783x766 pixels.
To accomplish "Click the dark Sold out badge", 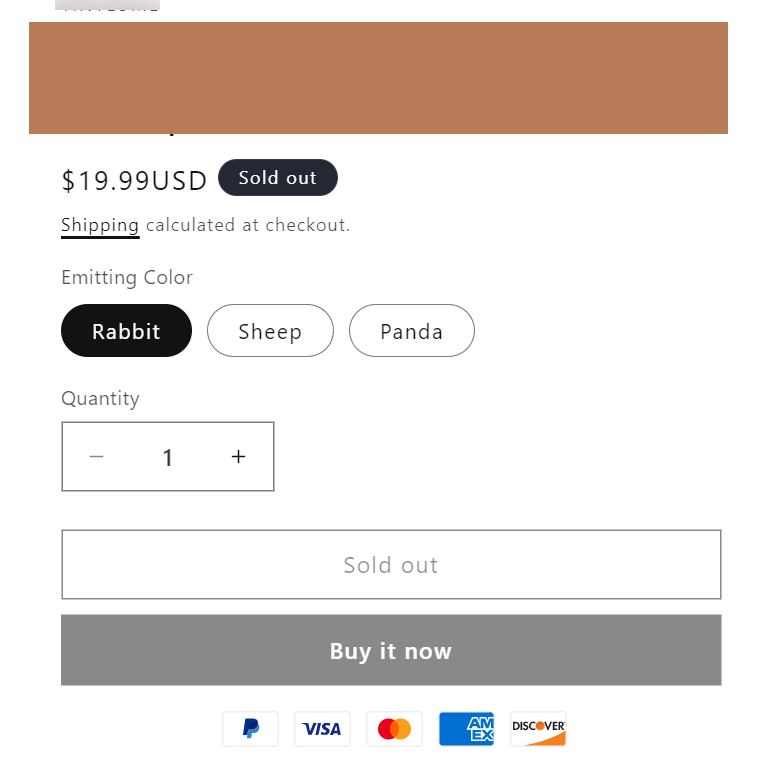I will point(277,178).
